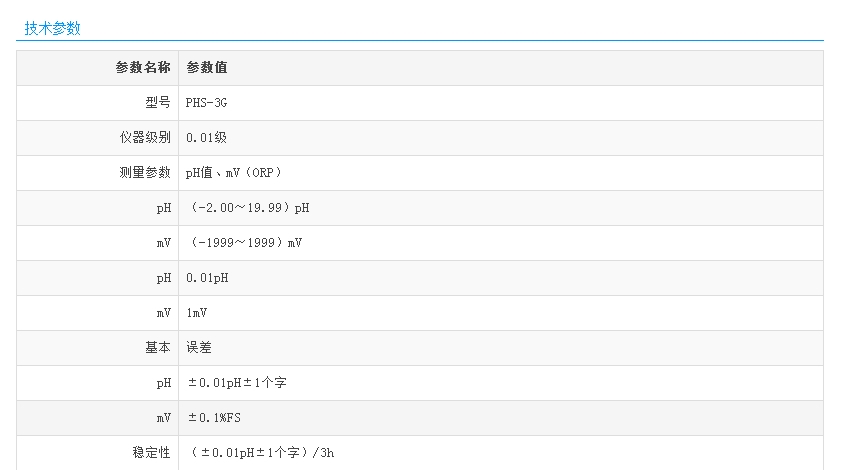Click the PHS-3G model value
The image size is (841, 470).
207,103
